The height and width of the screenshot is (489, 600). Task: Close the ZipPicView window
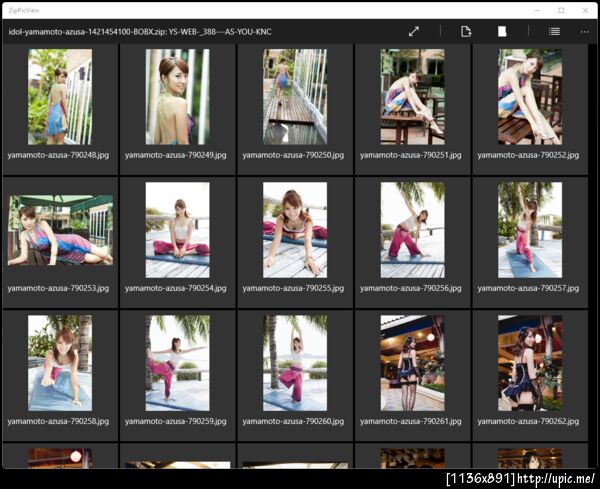coord(585,10)
